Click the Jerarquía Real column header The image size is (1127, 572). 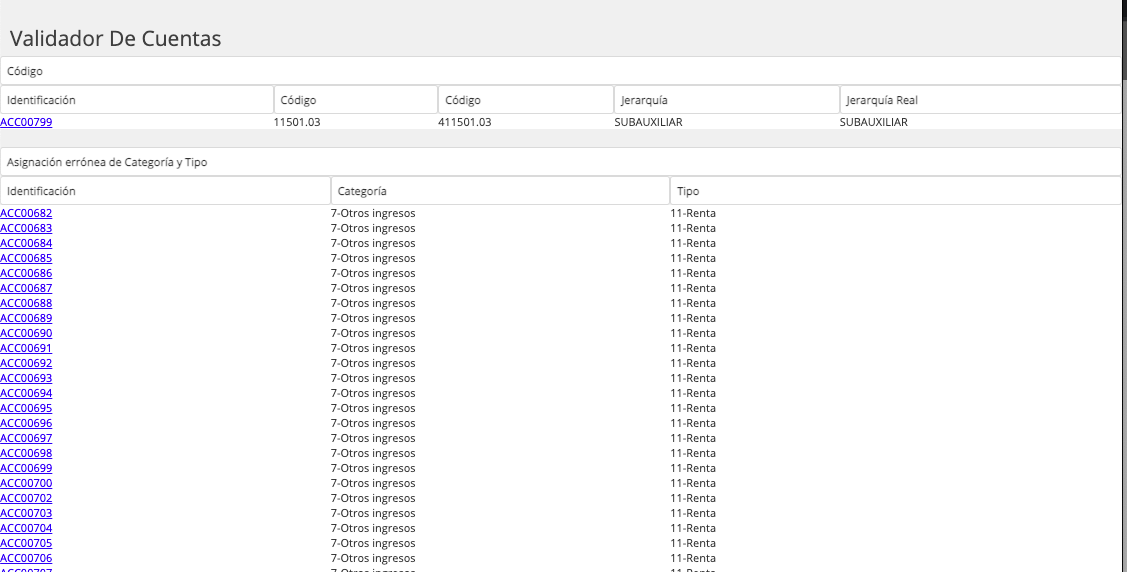coord(980,100)
